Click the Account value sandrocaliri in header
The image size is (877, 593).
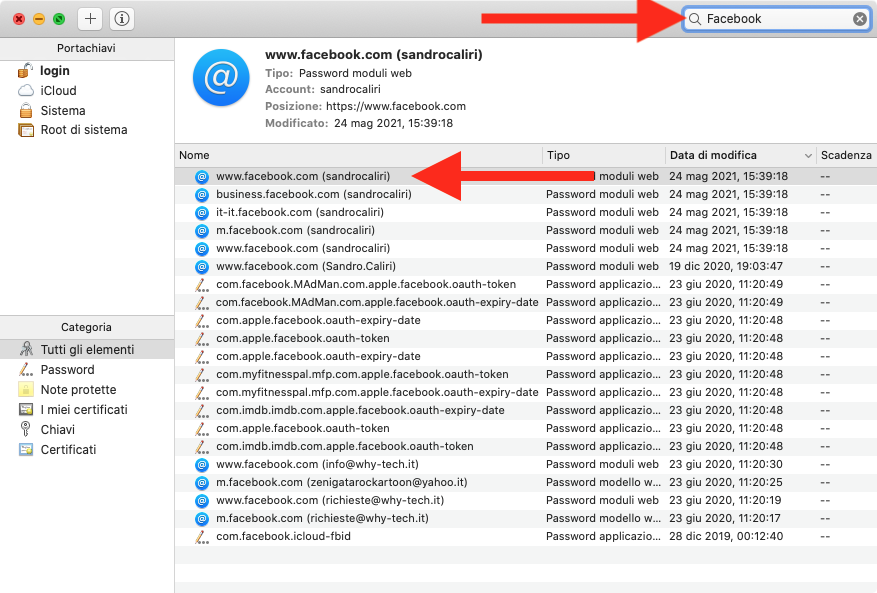click(x=350, y=90)
